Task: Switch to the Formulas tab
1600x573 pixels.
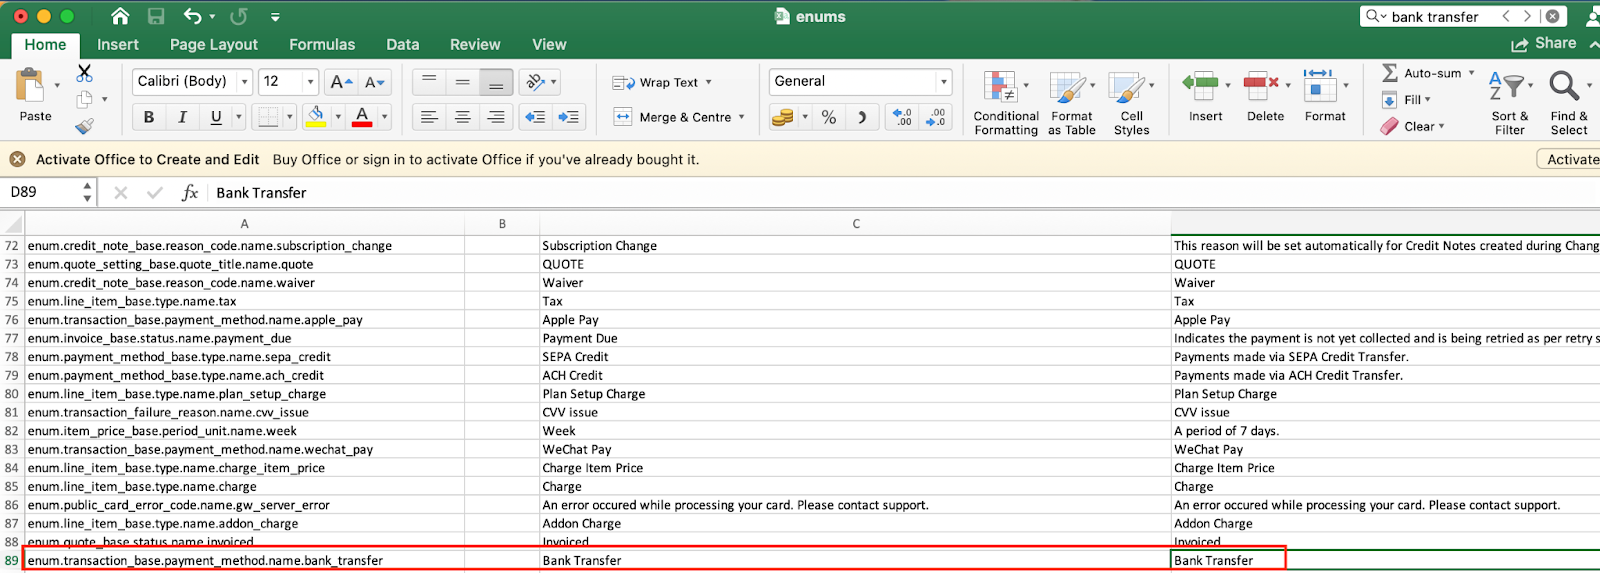Action: (x=322, y=45)
